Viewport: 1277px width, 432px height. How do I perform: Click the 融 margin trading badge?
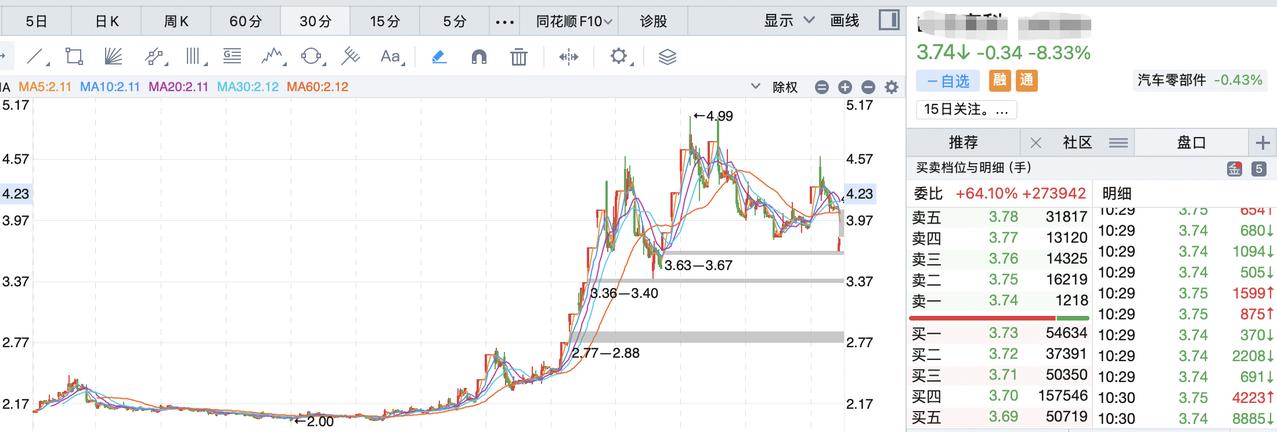[1000, 80]
